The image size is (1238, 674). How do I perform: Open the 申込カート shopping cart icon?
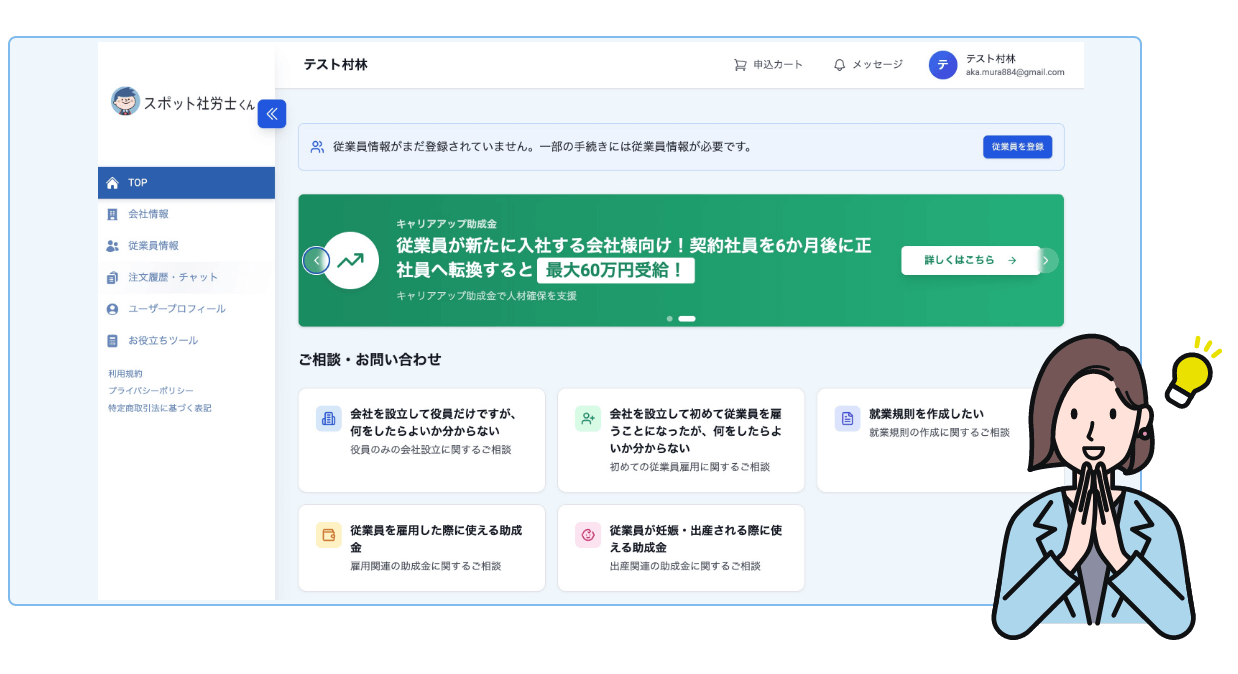pos(740,65)
